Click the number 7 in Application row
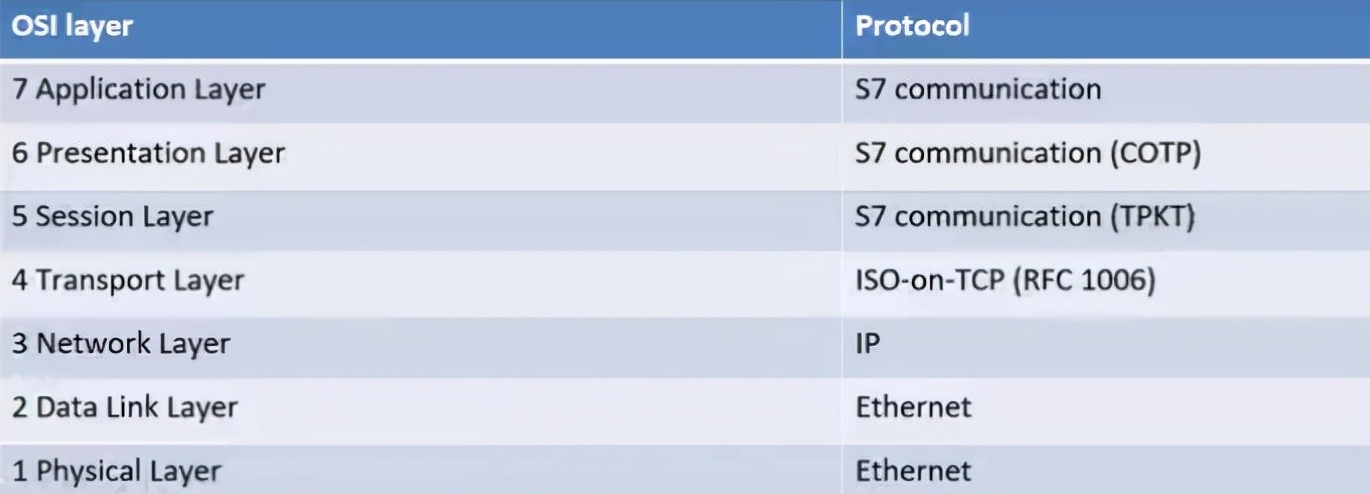The height and width of the screenshot is (494, 1370). [x=20, y=90]
